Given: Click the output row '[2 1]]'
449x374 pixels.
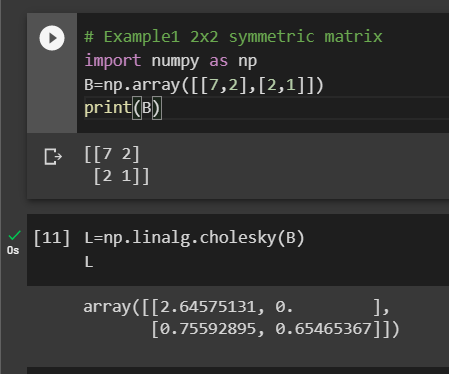Looking at the screenshot, I should pos(121,176).
